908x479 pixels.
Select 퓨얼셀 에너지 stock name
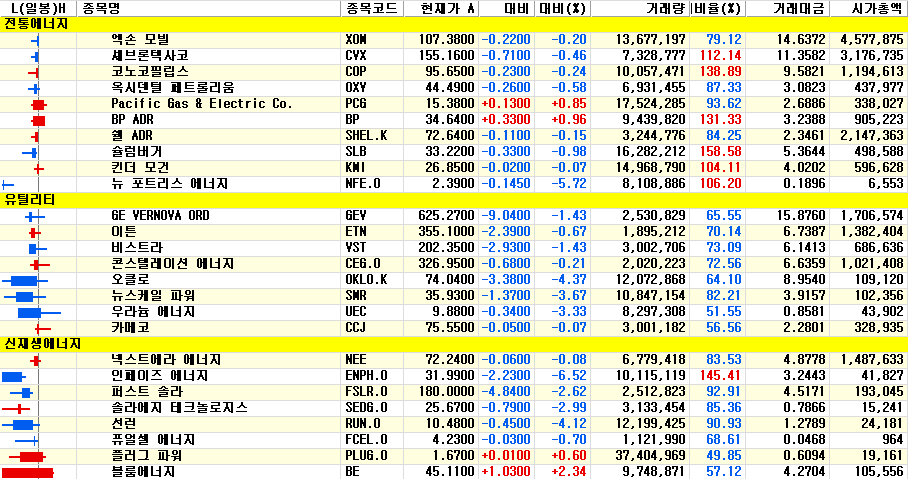153,440
